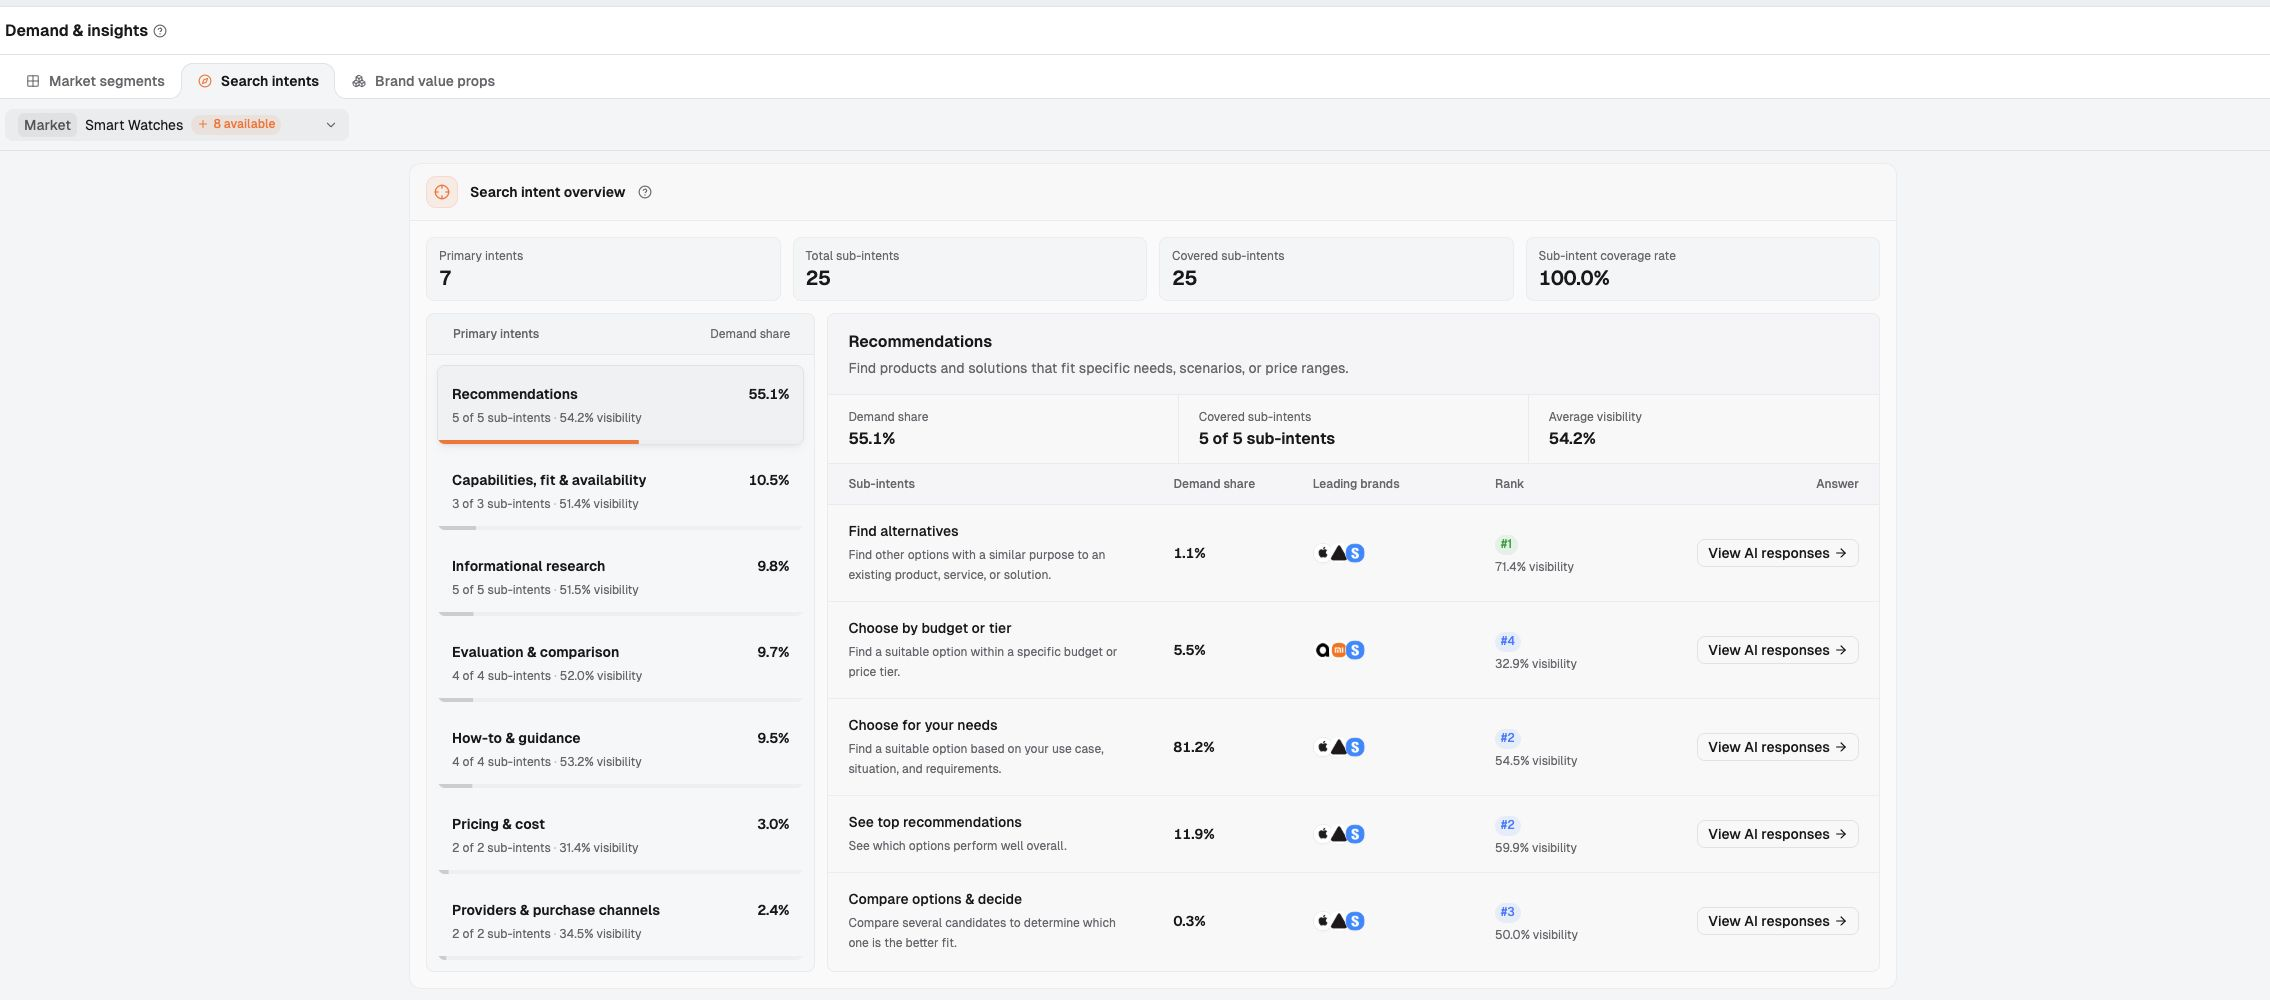Click Brand value props icon
This screenshot has width=2270, height=1000.
359,81
